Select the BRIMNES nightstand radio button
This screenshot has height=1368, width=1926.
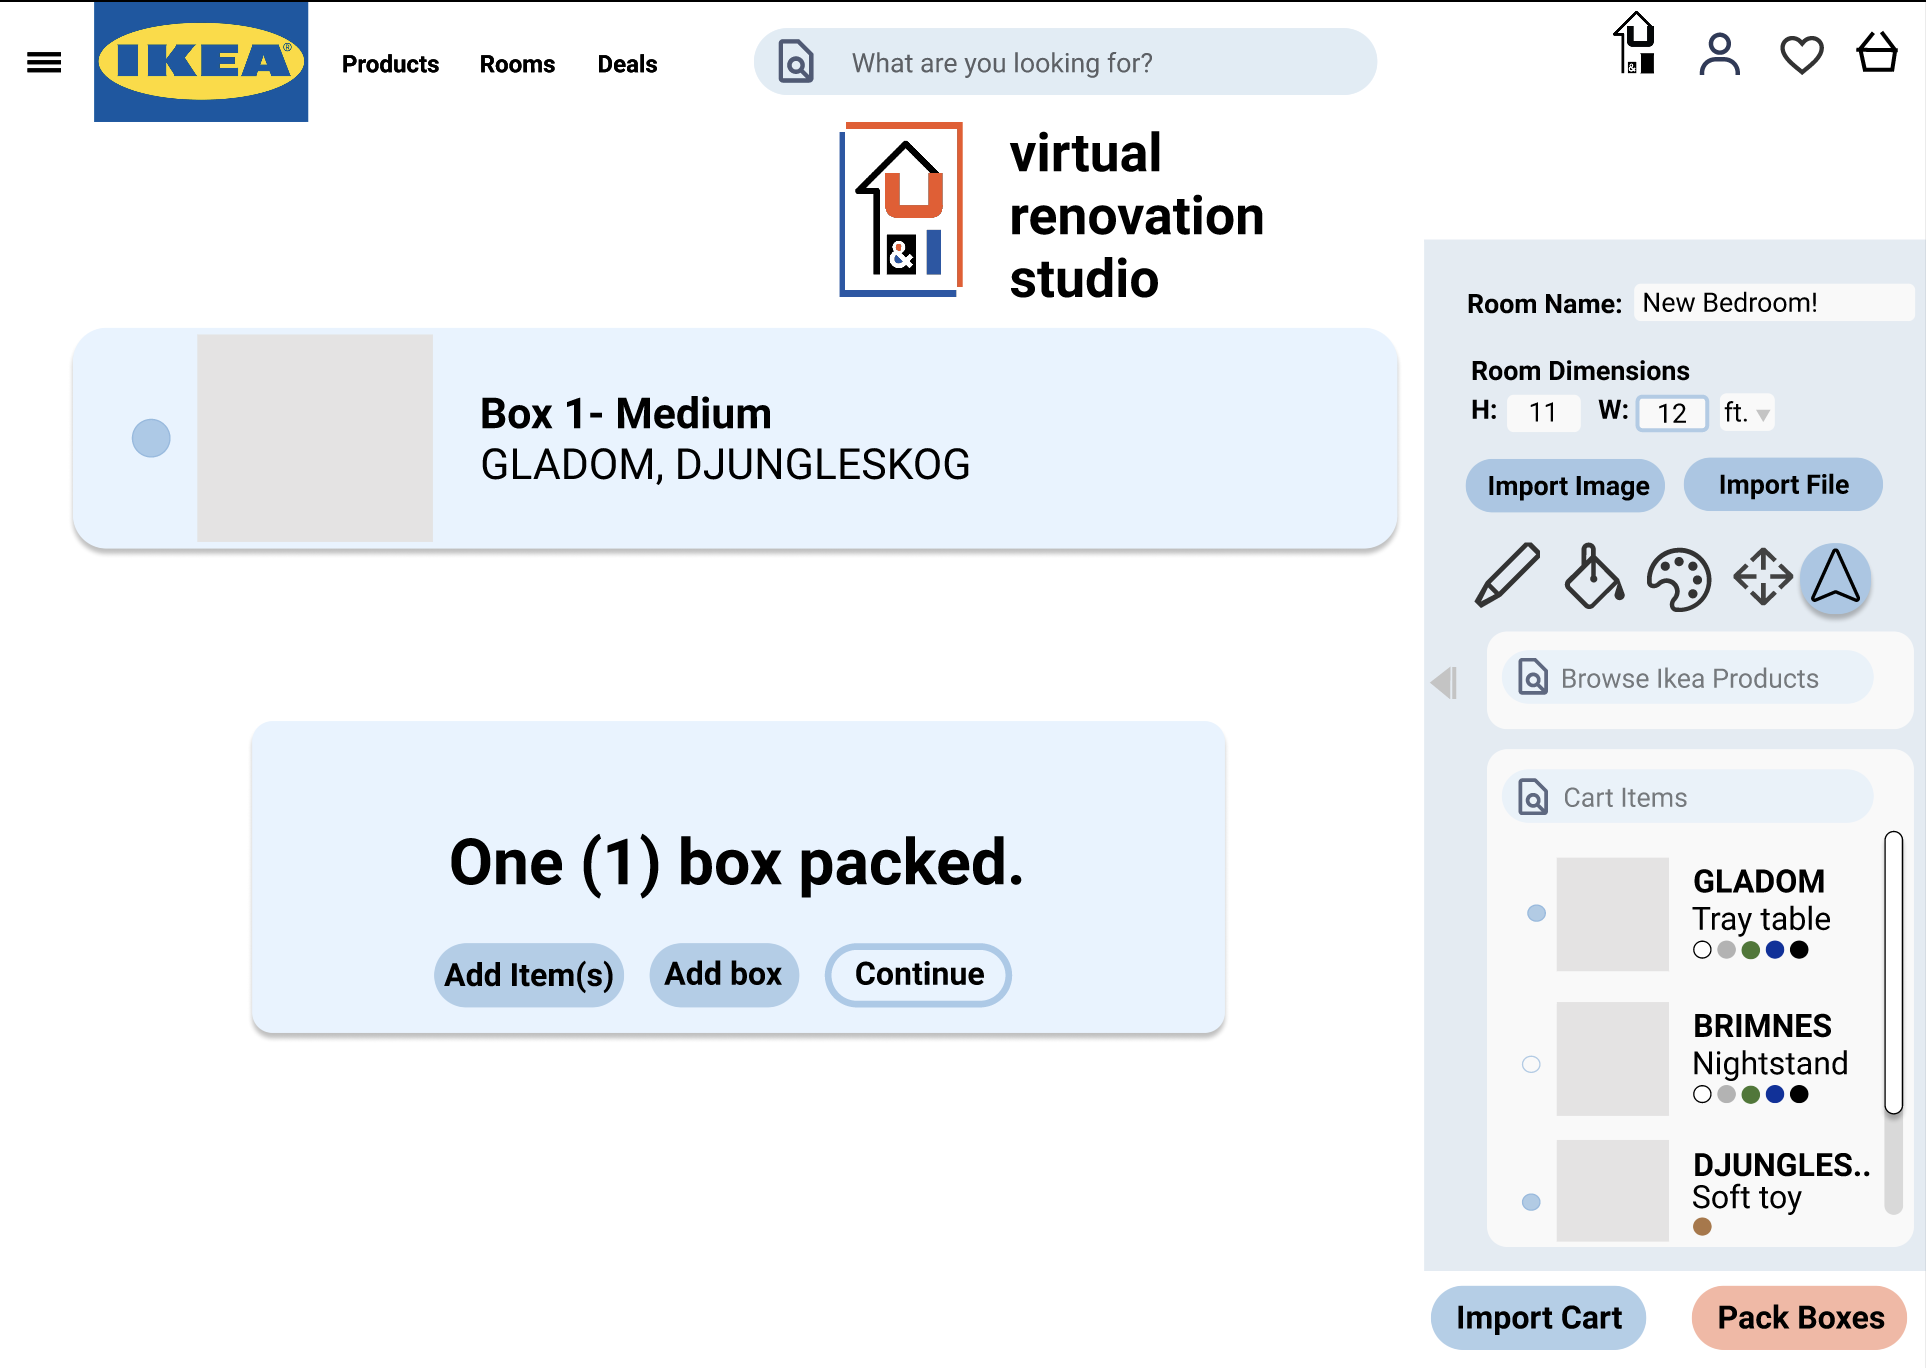click(x=1531, y=1064)
